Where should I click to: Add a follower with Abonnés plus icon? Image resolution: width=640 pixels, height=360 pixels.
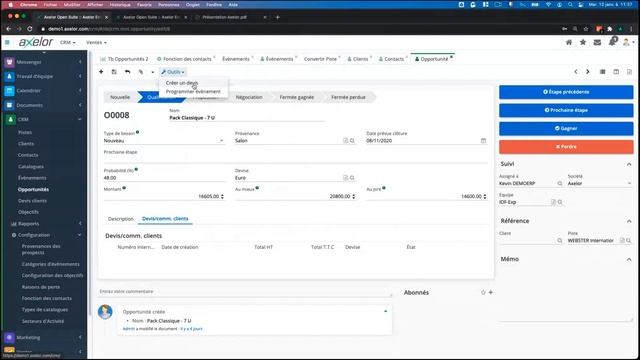point(491,292)
